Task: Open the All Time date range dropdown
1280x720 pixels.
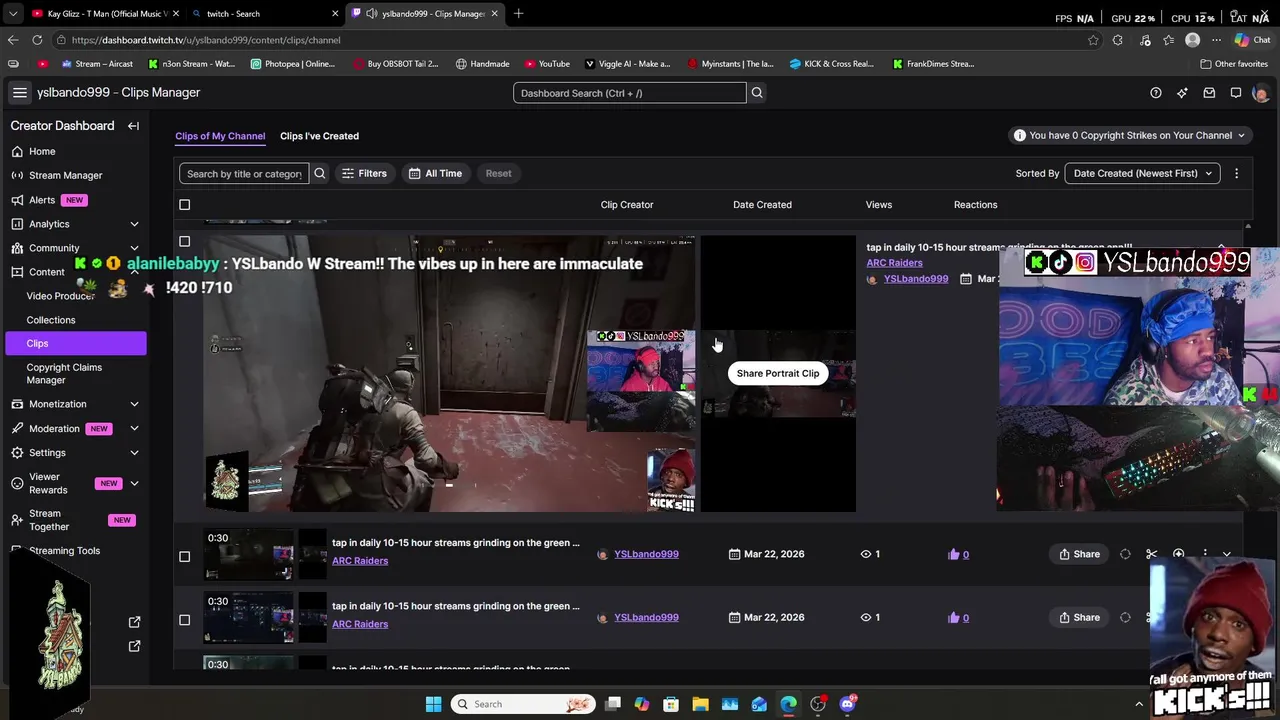Action: (x=435, y=173)
